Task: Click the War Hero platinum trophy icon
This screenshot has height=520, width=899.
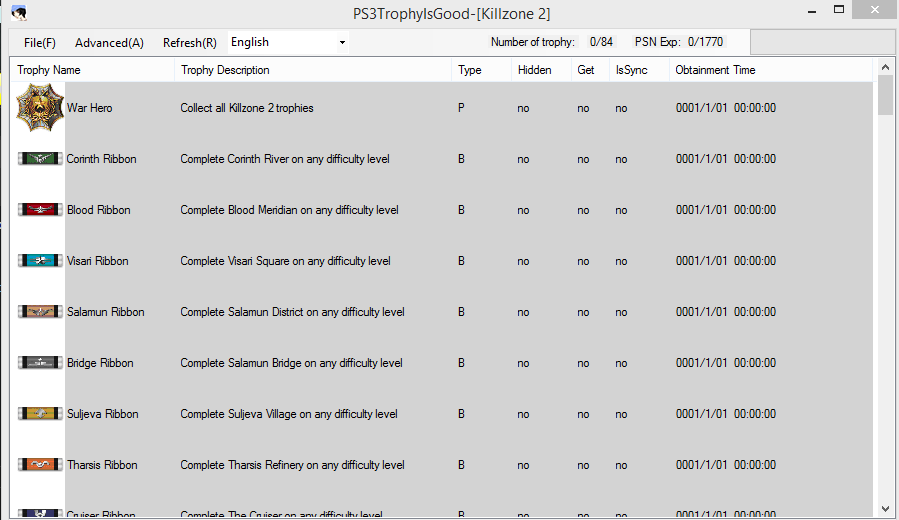Action: [40, 107]
